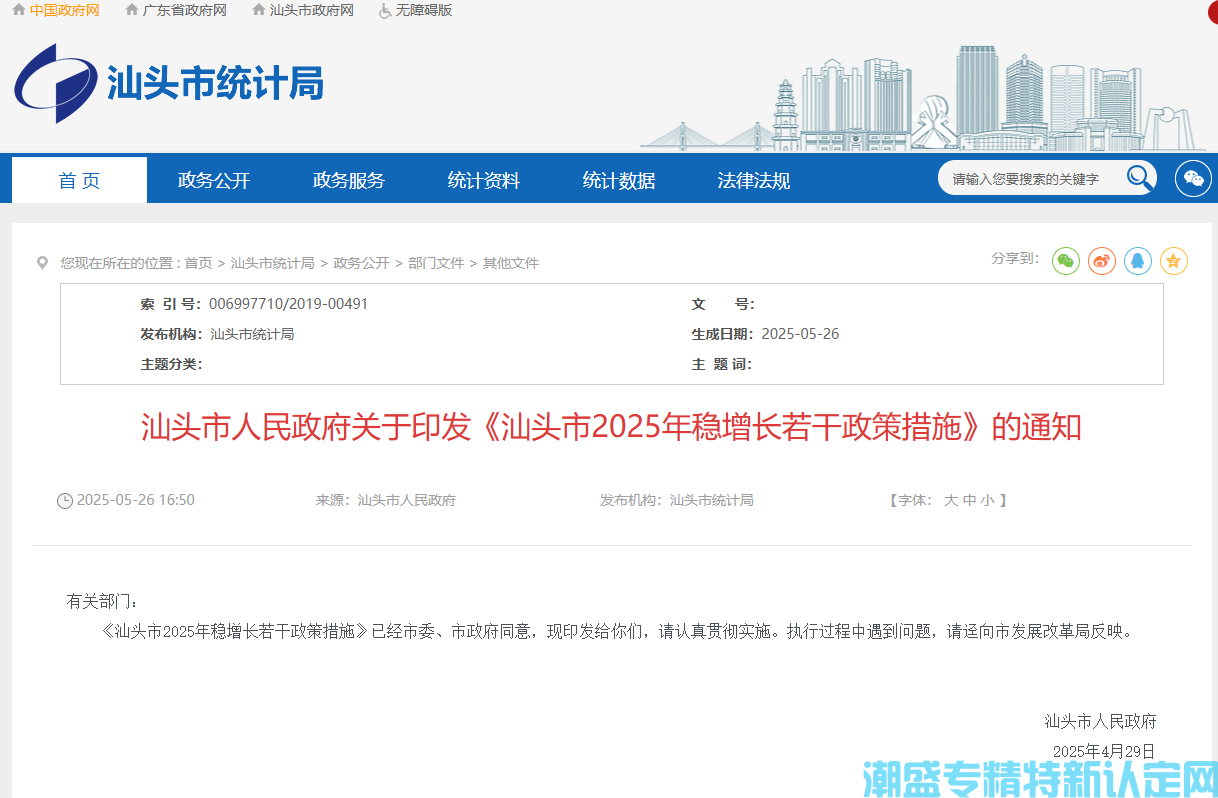Open the 统计资料 menu
This screenshot has height=798, width=1218.
[484, 180]
